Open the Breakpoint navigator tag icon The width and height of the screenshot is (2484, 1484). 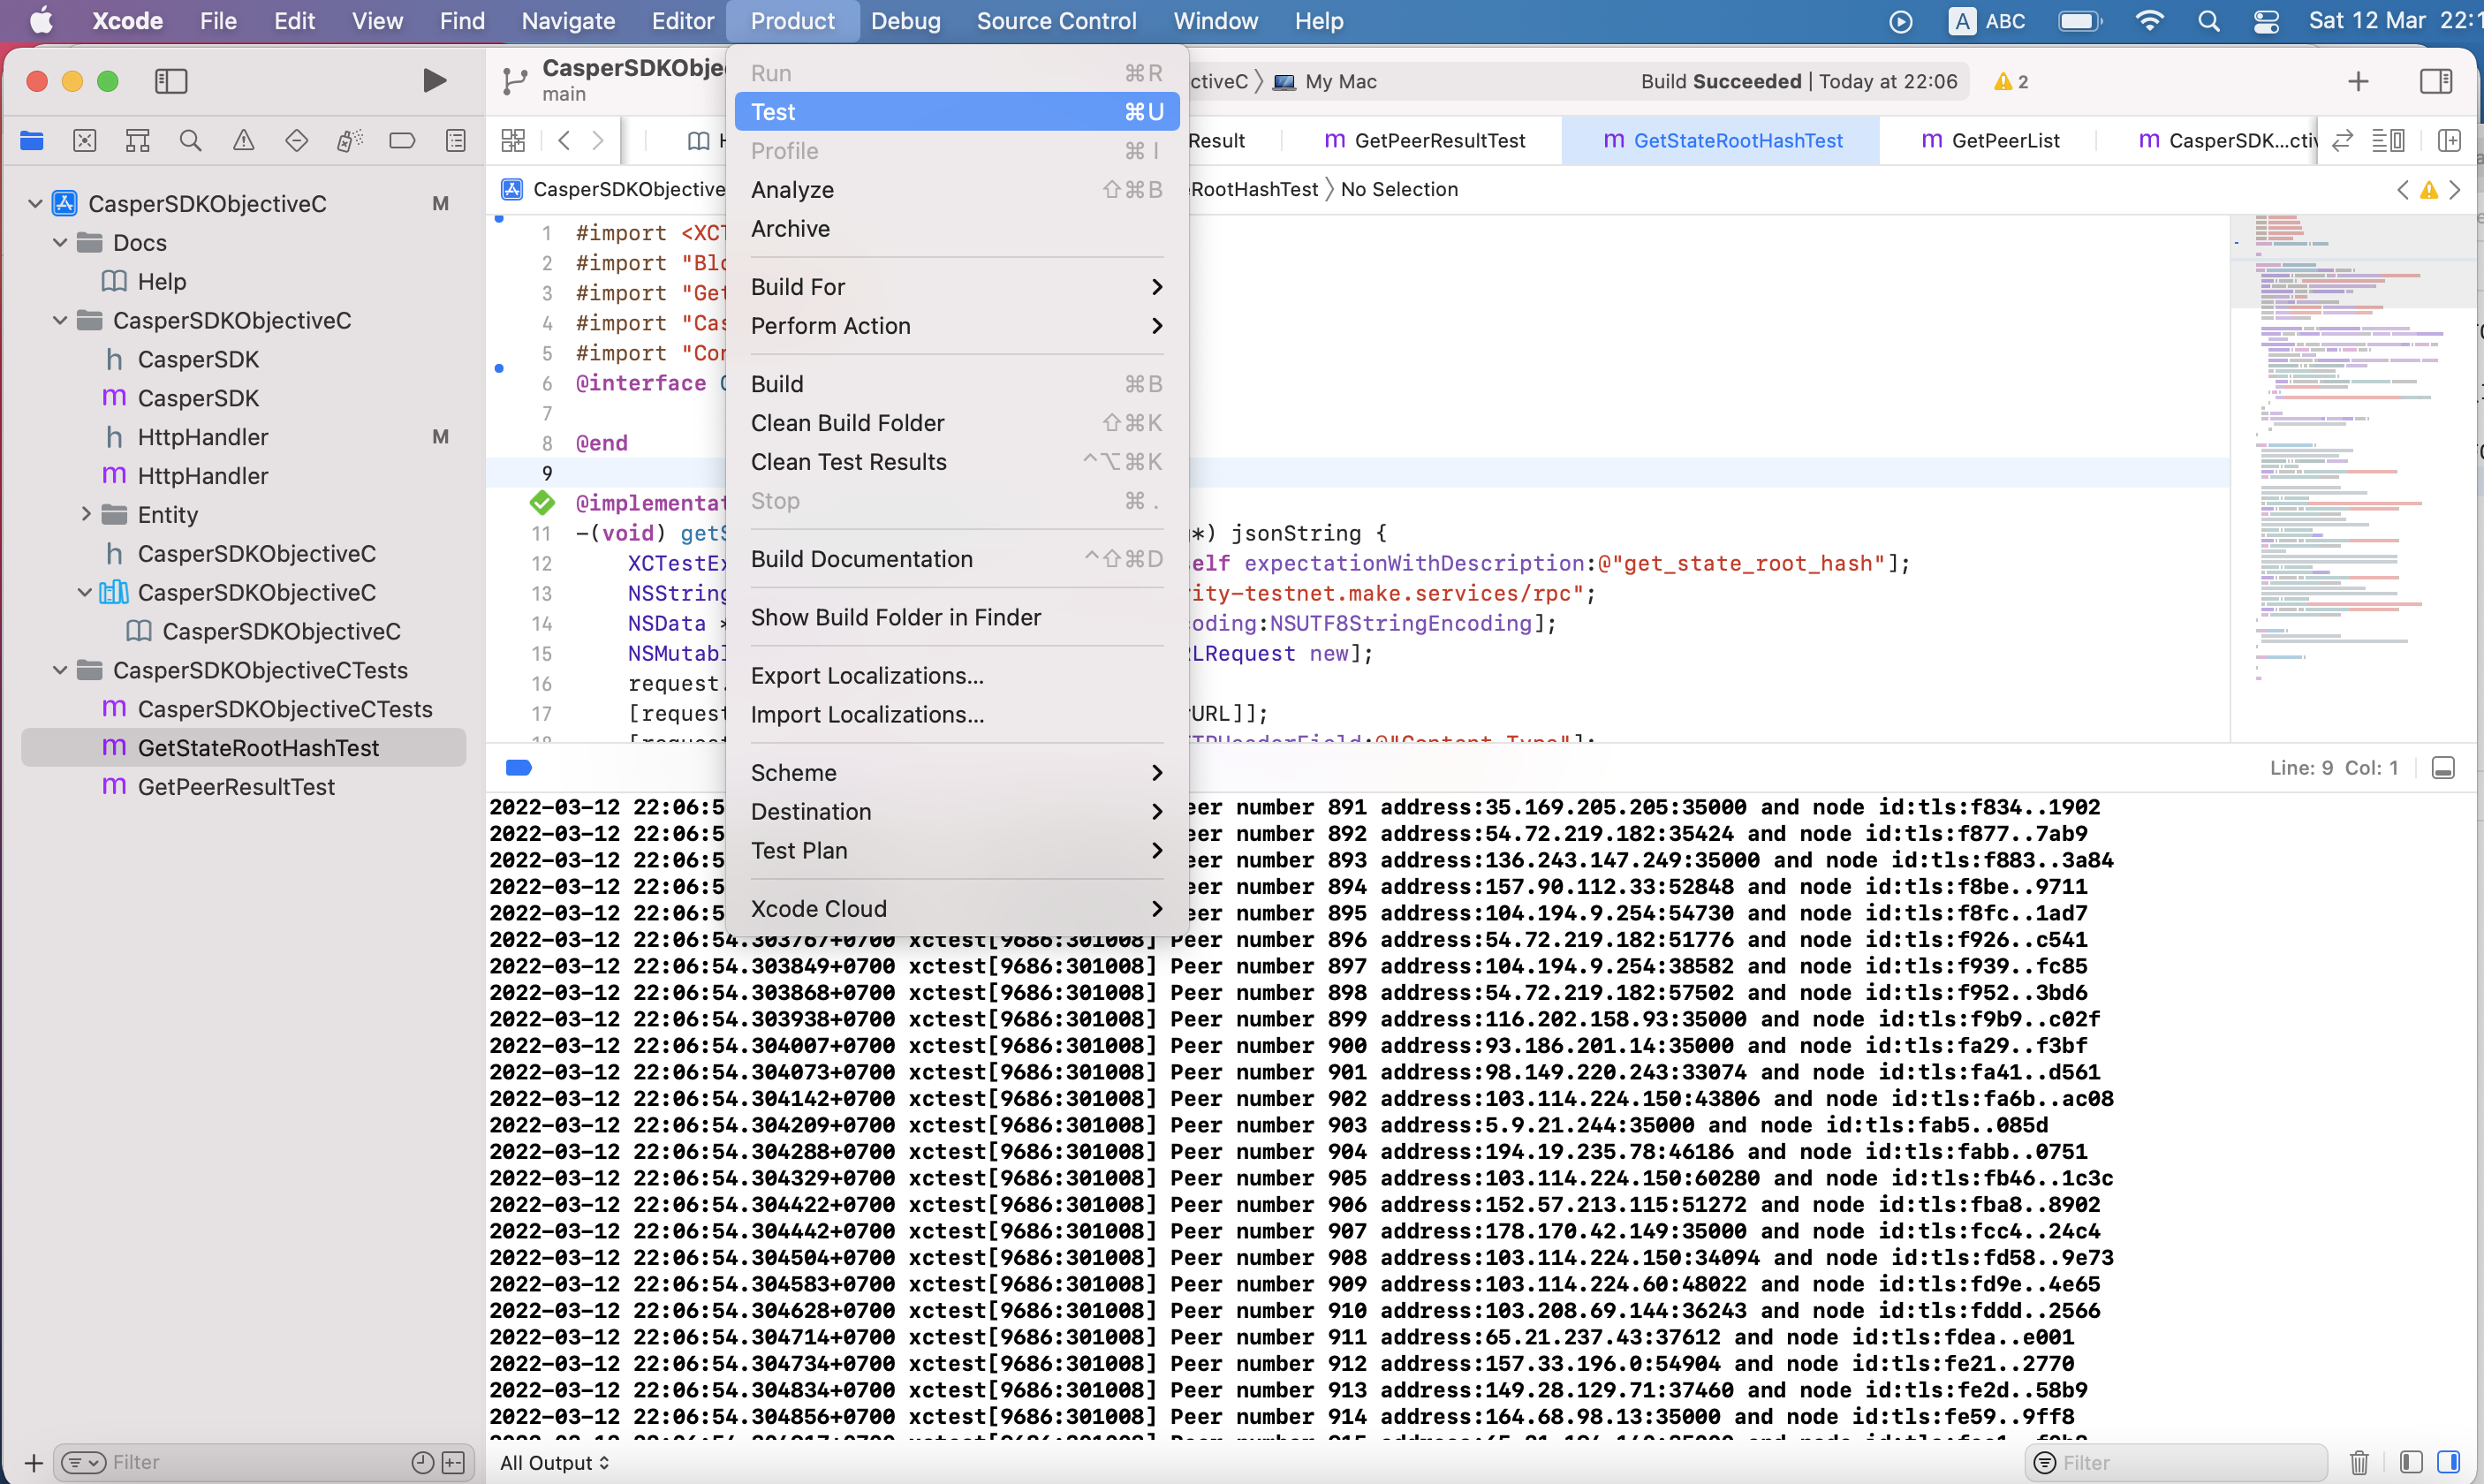click(402, 140)
